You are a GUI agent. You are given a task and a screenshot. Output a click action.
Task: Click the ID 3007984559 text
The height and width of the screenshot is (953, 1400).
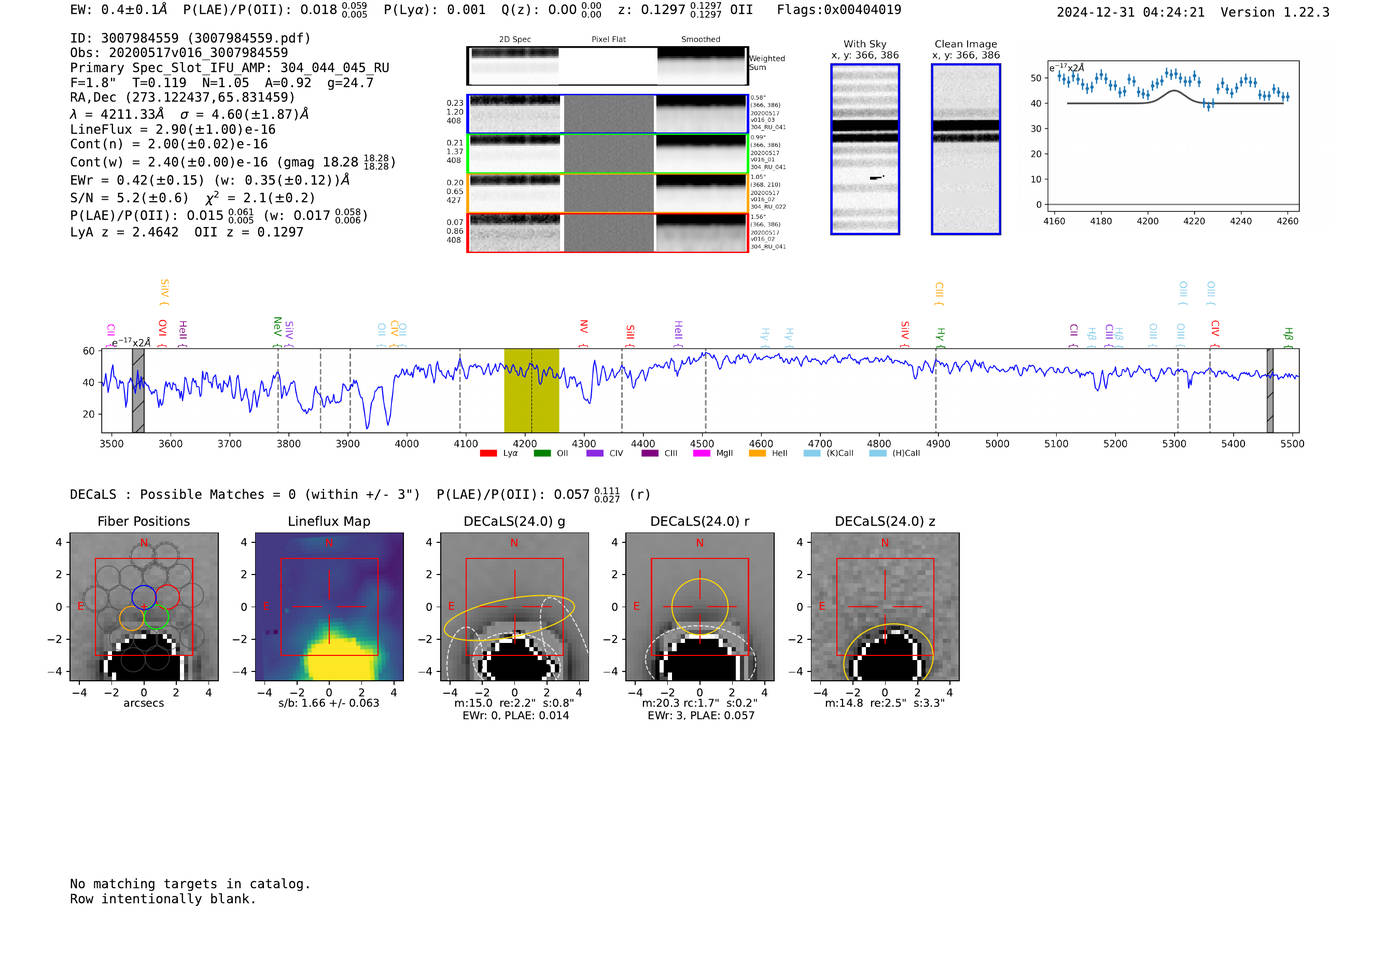pos(190,38)
